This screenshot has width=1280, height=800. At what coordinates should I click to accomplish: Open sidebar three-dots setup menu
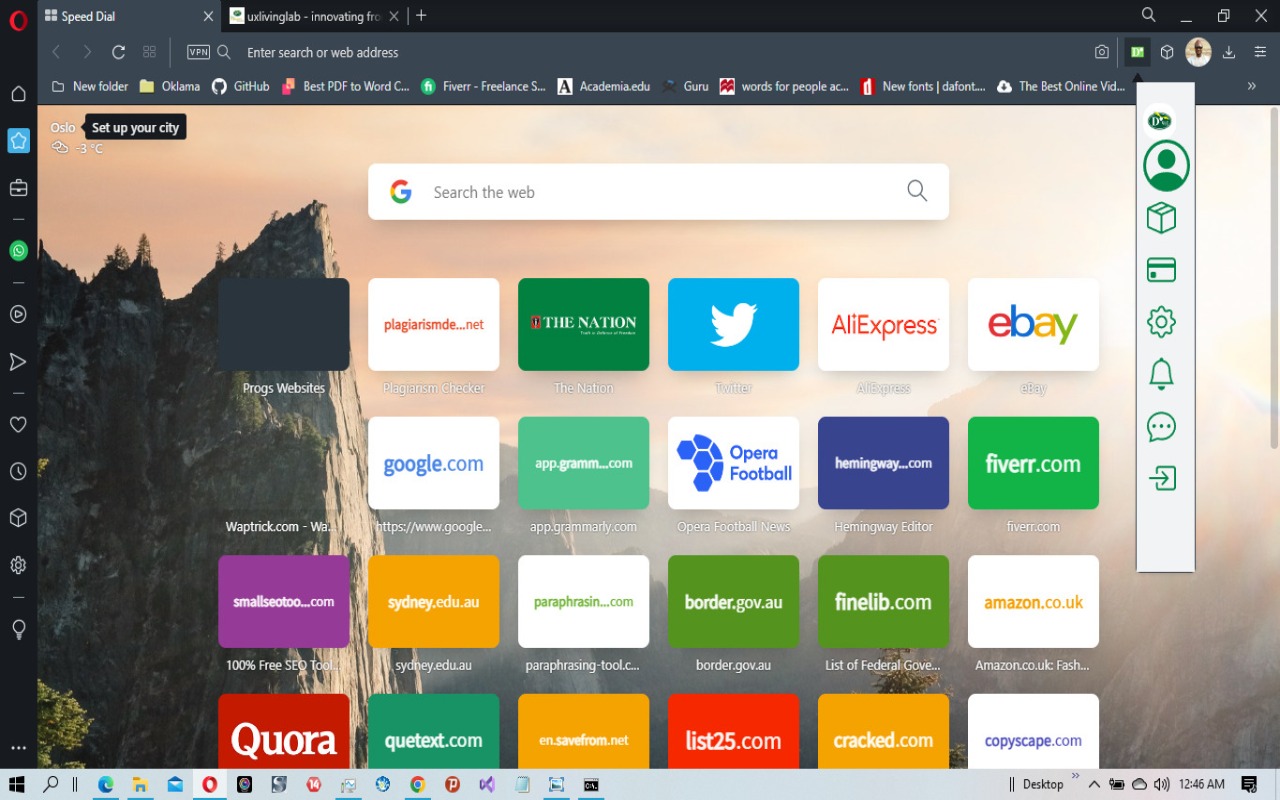18,747
